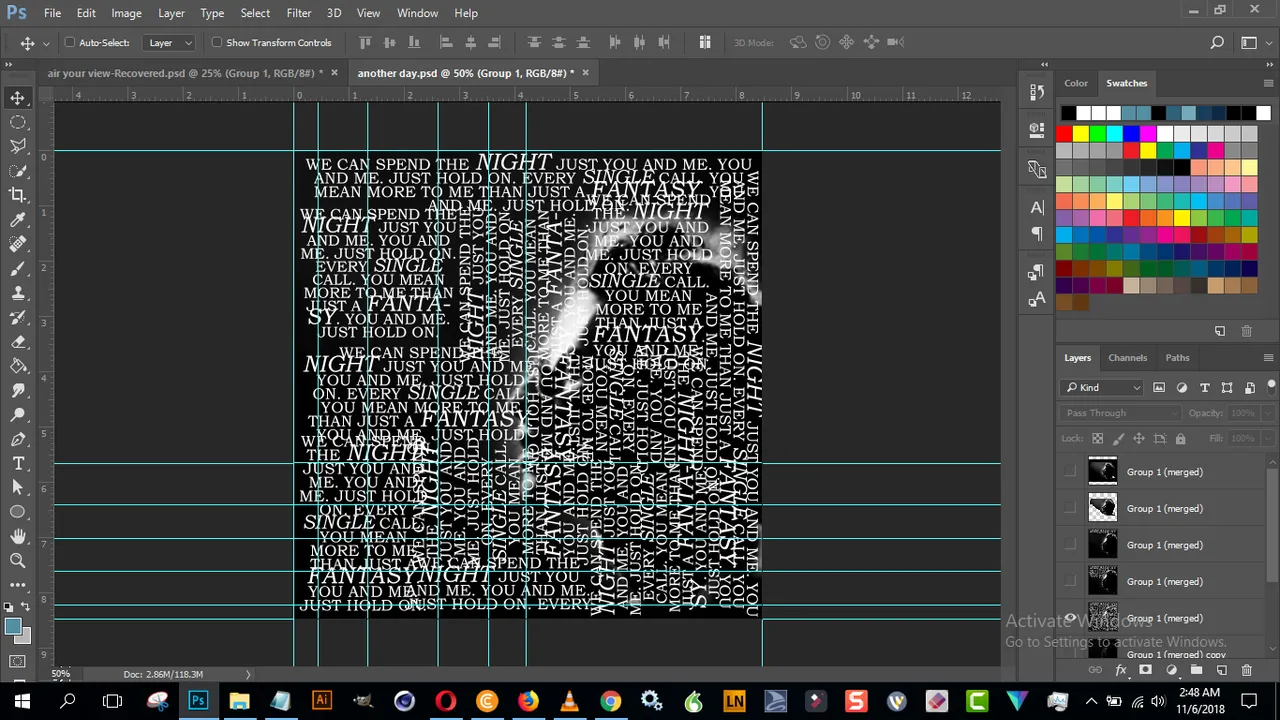Viewport: 1280px width, 720px height.
Task: Open the Layers panel options menu
Action: [1268, 358]
